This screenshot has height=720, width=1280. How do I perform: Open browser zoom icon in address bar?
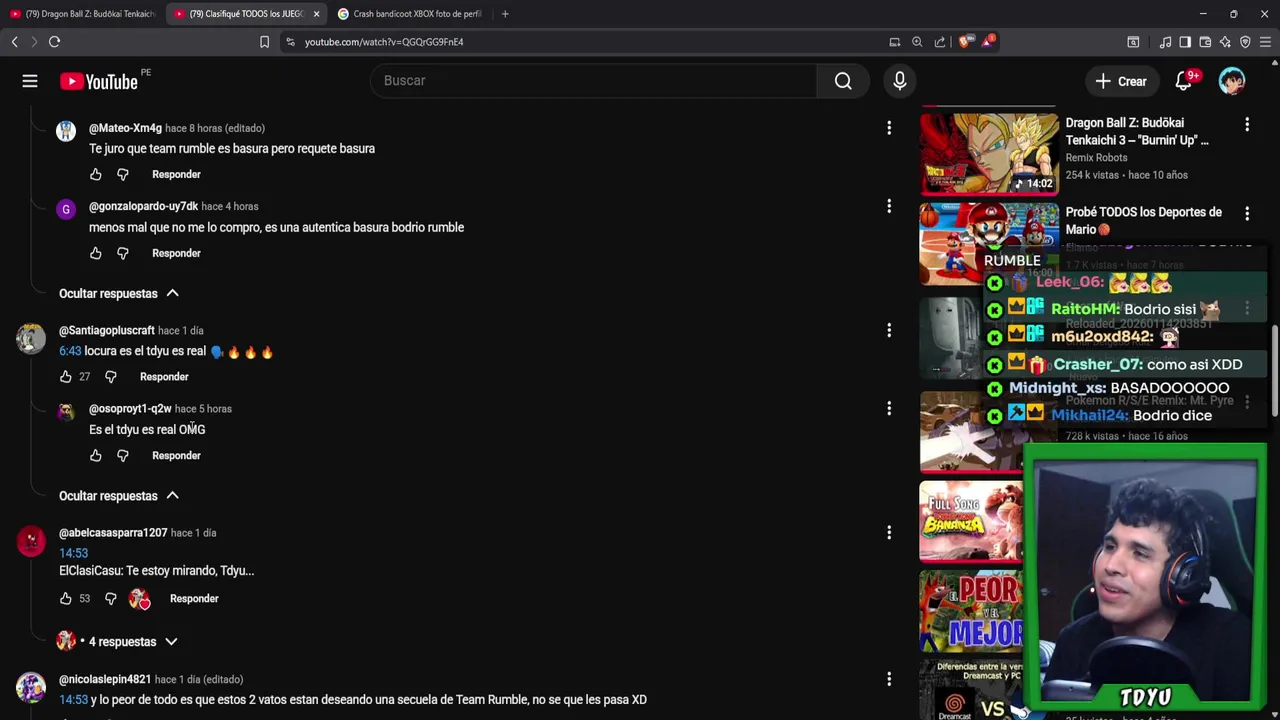pyautogui.click(x=917, y=42)
